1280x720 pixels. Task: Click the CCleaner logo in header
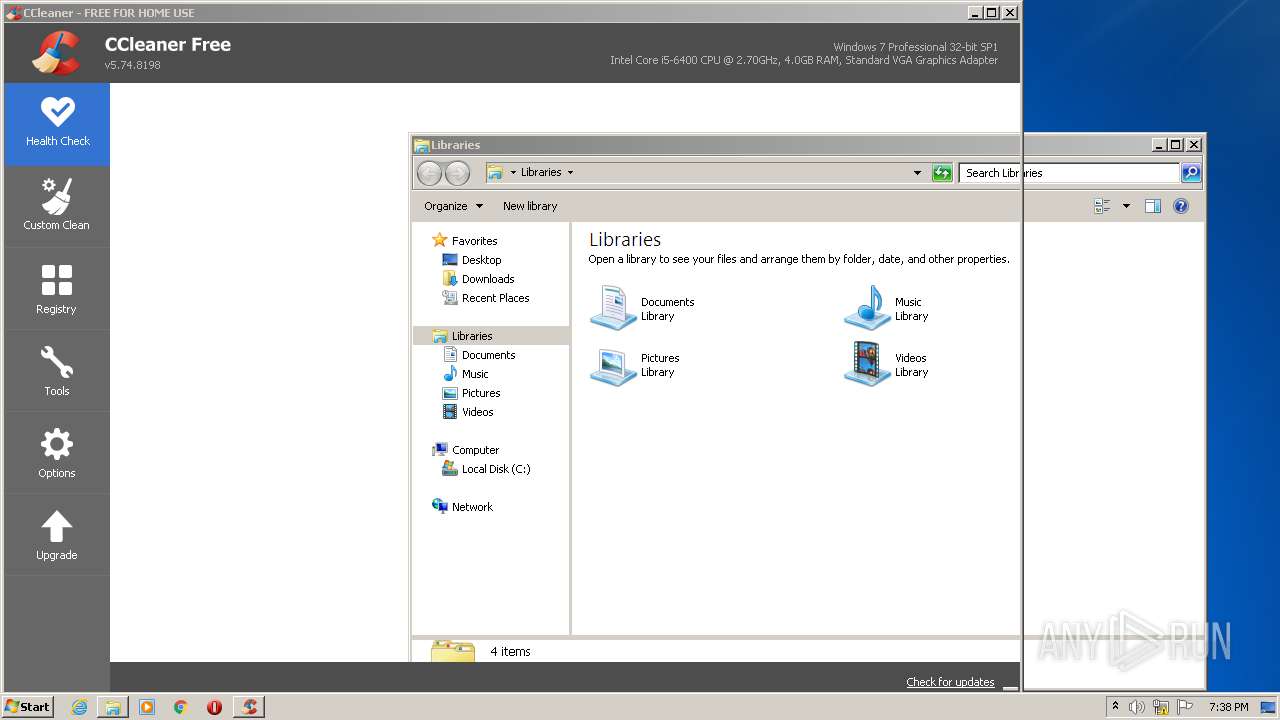56,53
